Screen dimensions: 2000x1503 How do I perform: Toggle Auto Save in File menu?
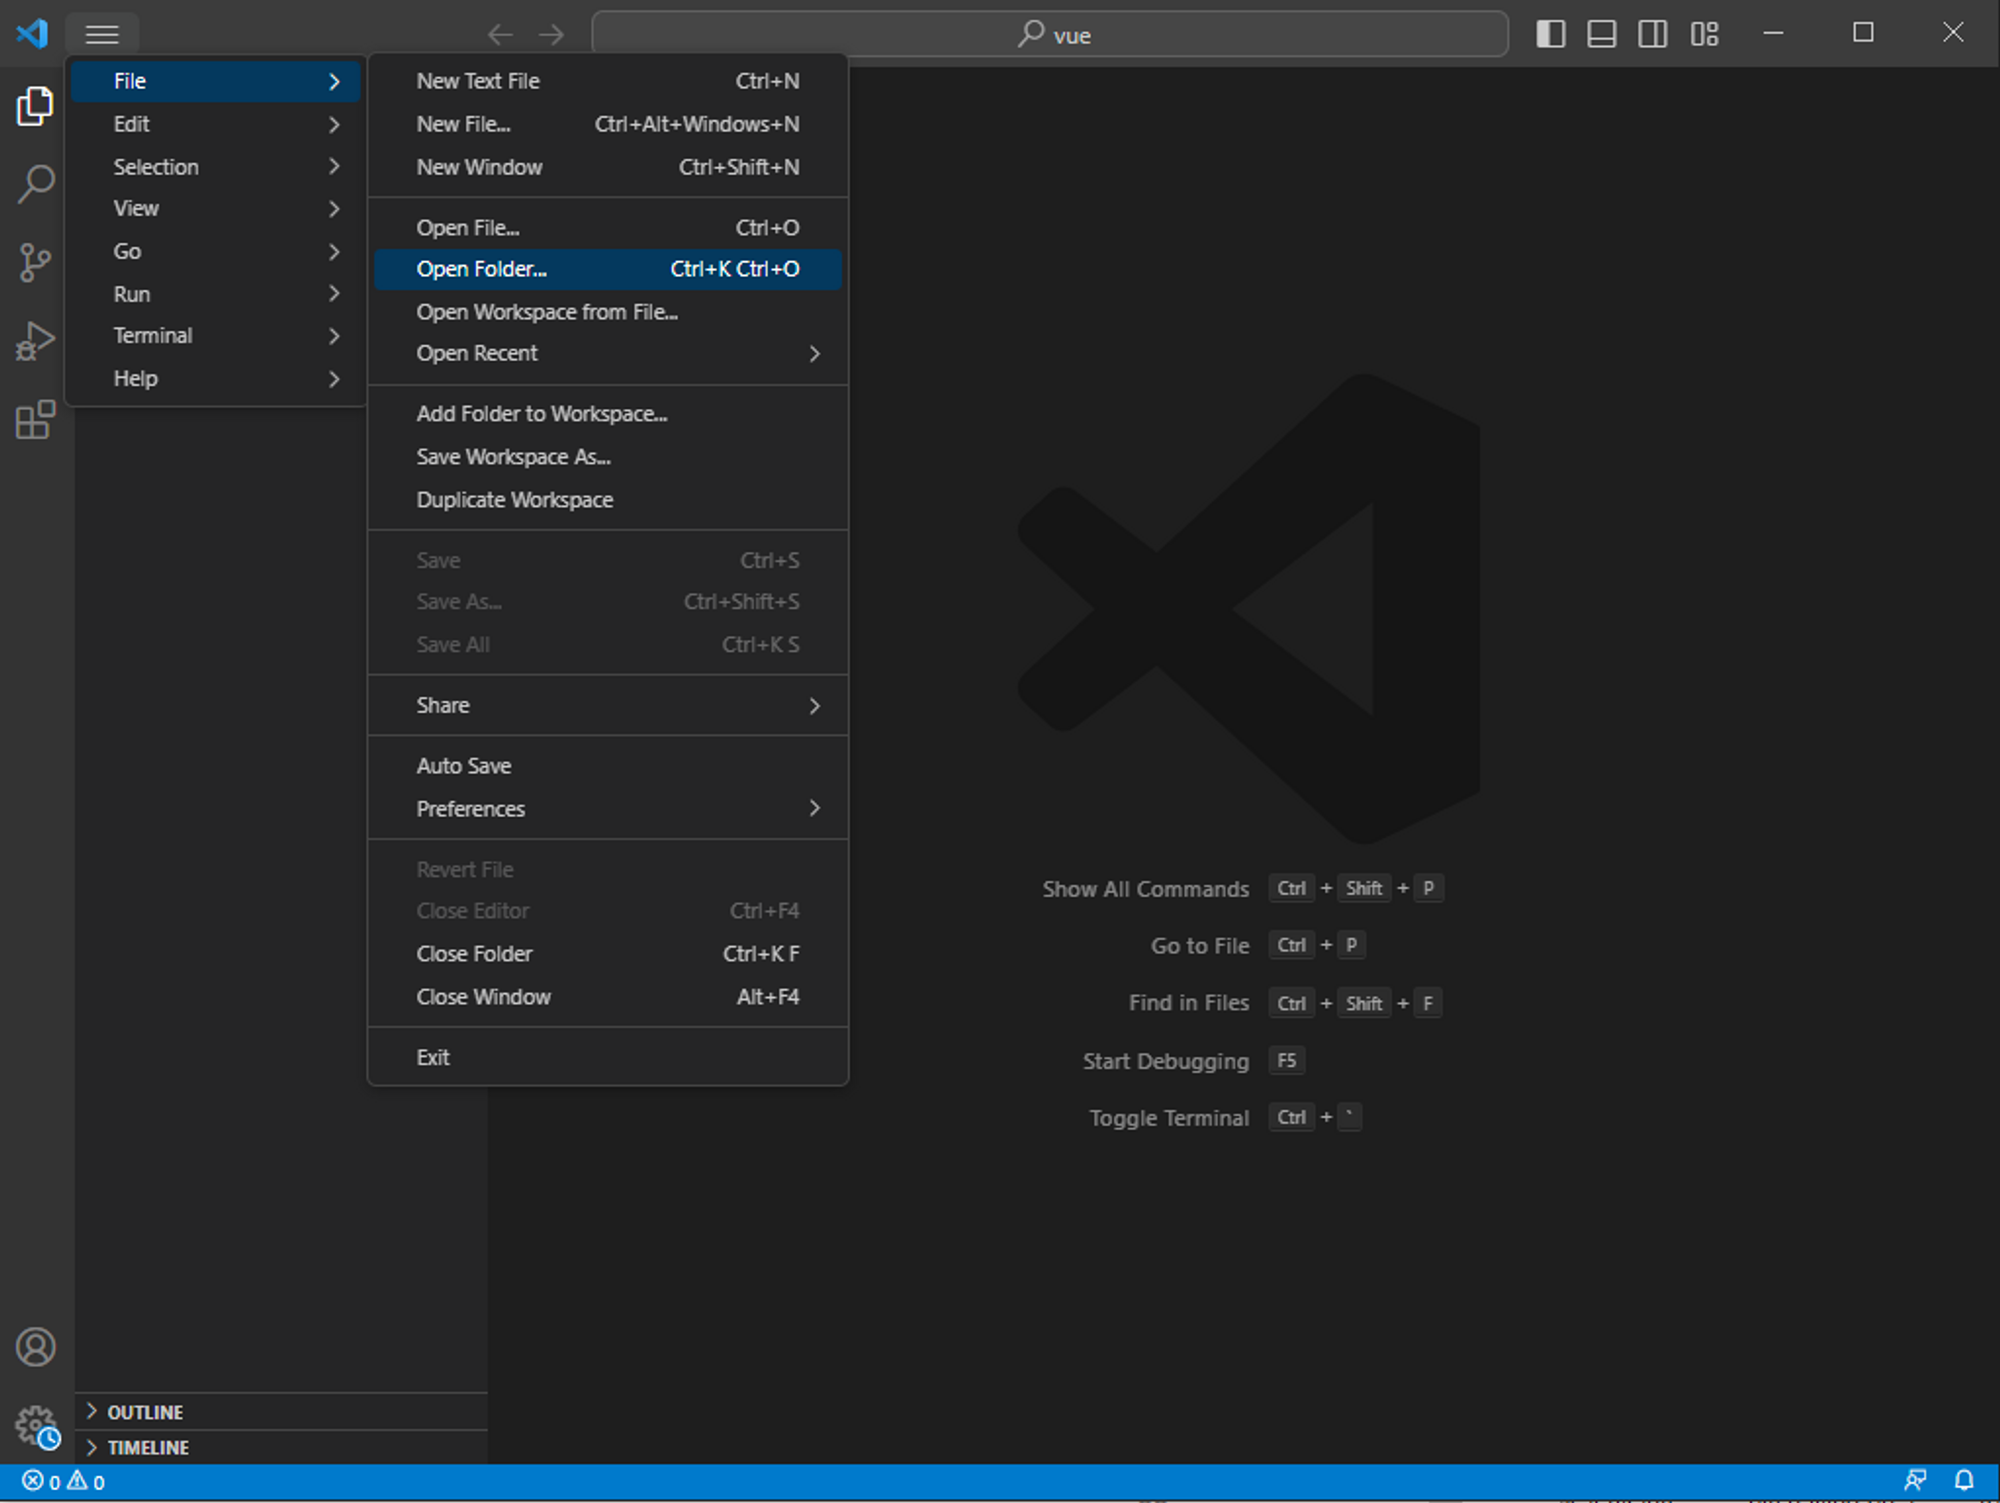(464, 766)
